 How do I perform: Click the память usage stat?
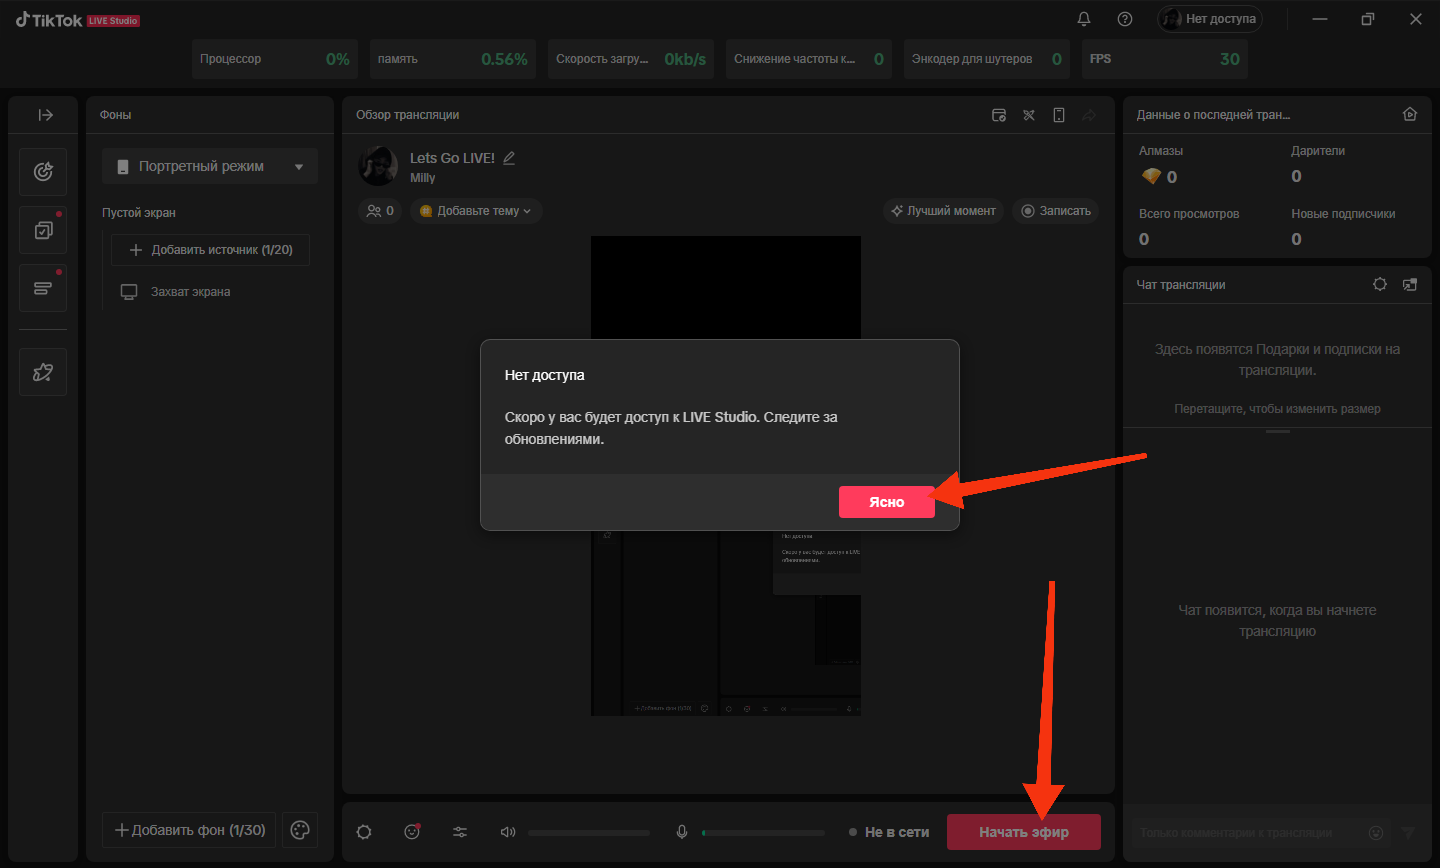point(453,59)
